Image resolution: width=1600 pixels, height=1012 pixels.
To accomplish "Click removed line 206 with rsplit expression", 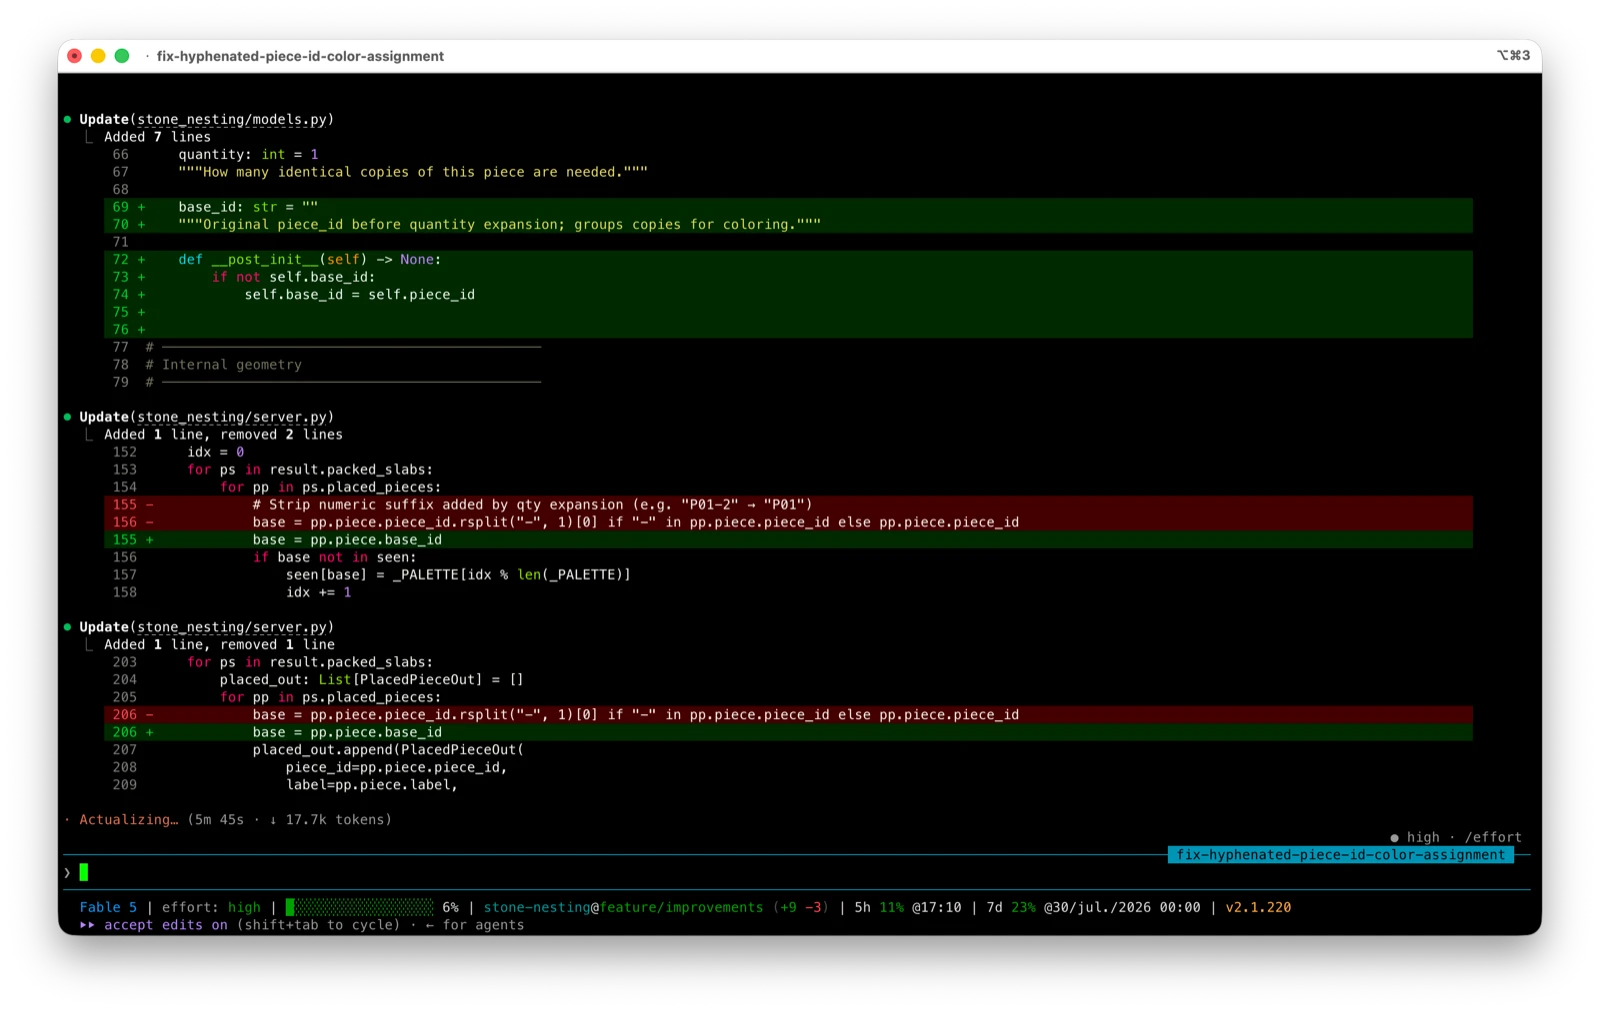I will pos(788,715).
